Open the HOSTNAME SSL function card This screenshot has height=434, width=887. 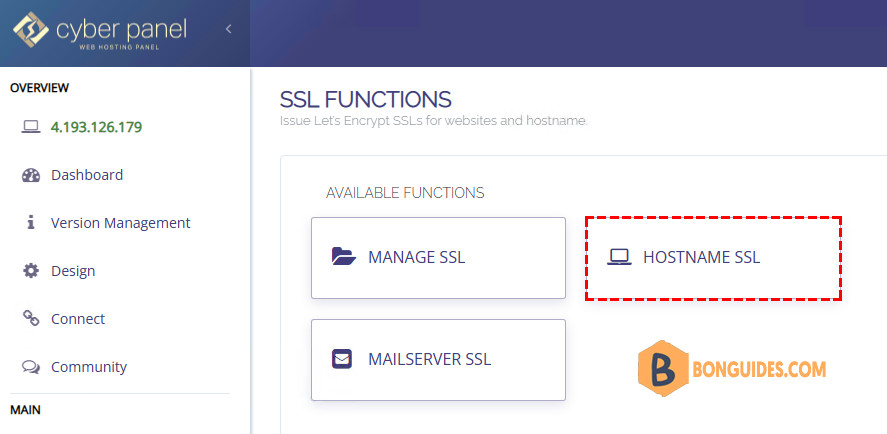[x=713, y=258]
